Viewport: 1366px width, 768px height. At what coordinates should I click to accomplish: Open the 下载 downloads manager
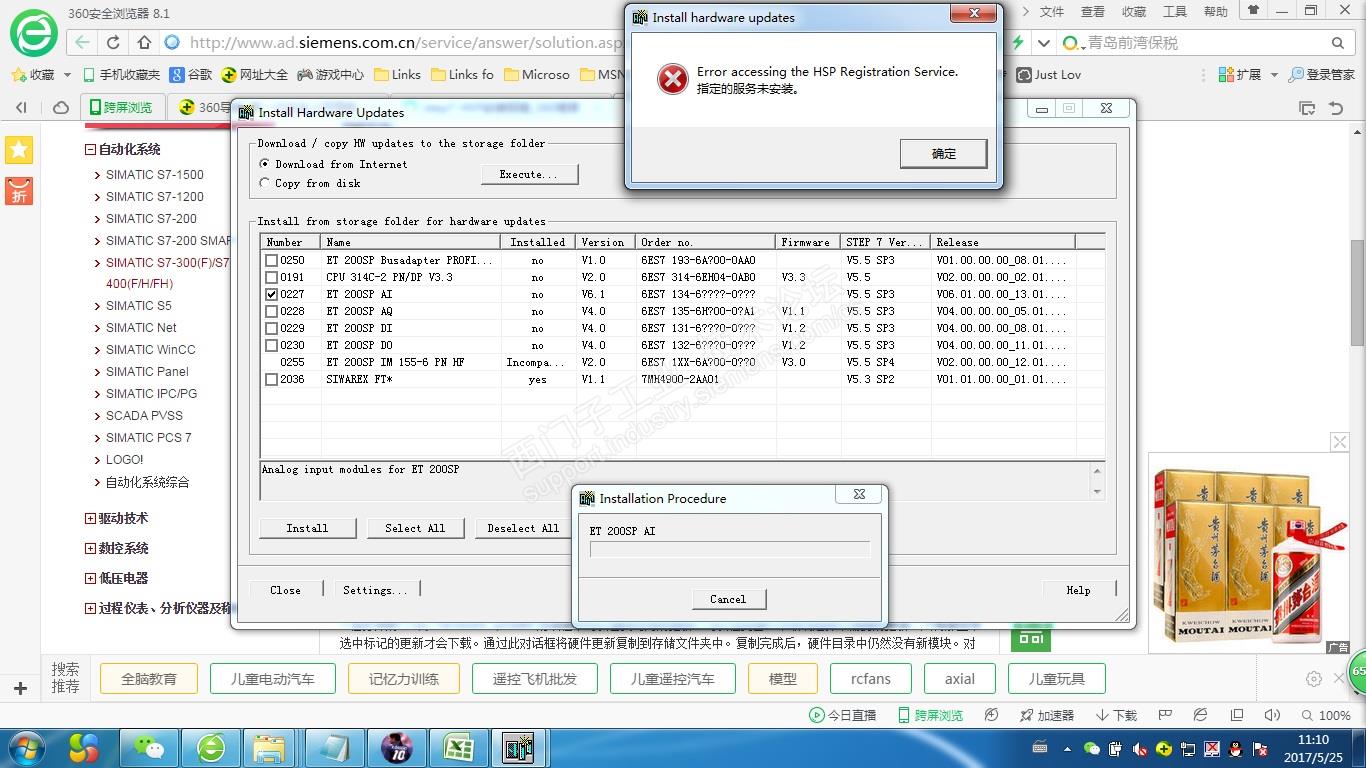point(1117,715)
